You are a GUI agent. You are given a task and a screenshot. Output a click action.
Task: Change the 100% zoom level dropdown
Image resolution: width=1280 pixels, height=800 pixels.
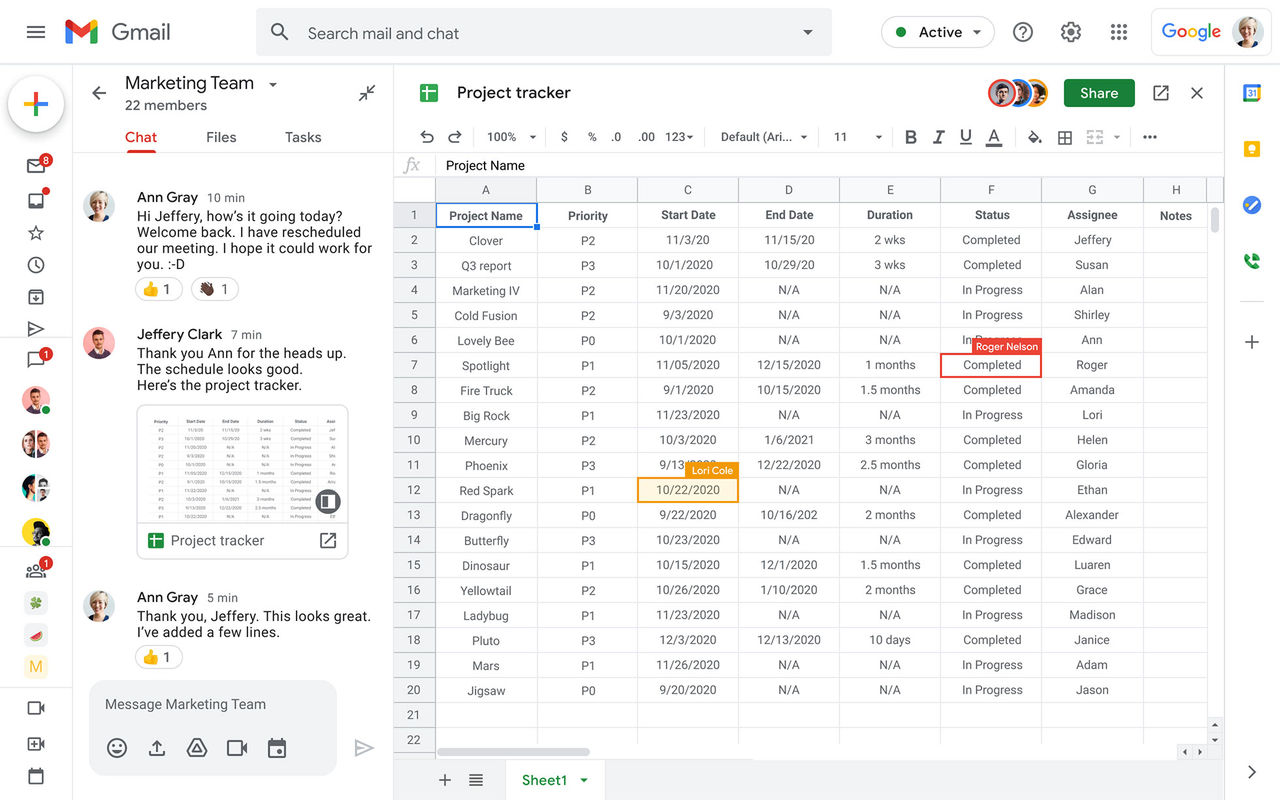(x=512, y=137)
